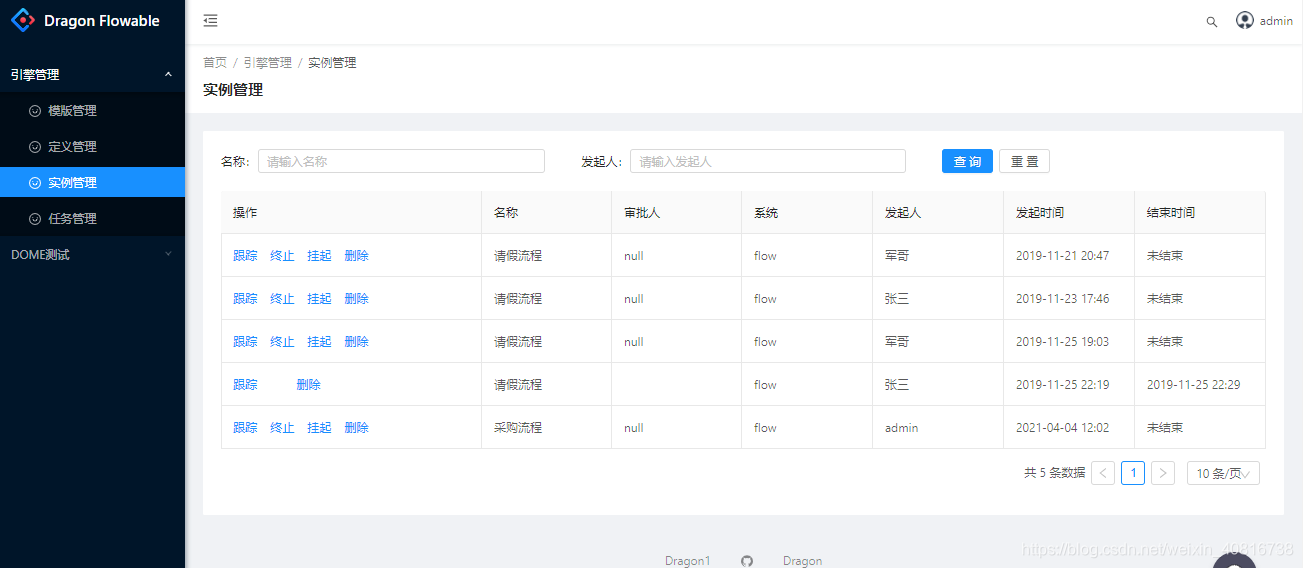Click 删除 for 军哥's 20:47 instance
The height and width of the screenshot is (568, 1303).
pos(356,256)
